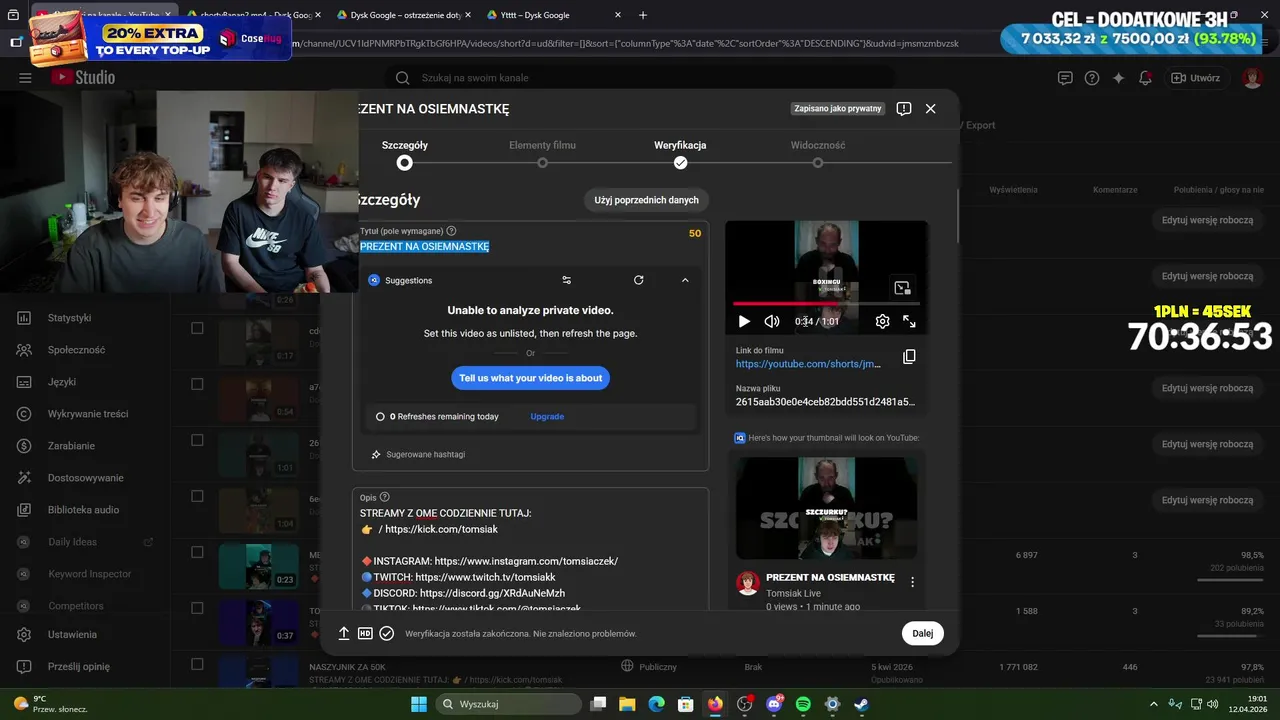
Task: Open the channel account avatar menu
Action: [1252, 78]
